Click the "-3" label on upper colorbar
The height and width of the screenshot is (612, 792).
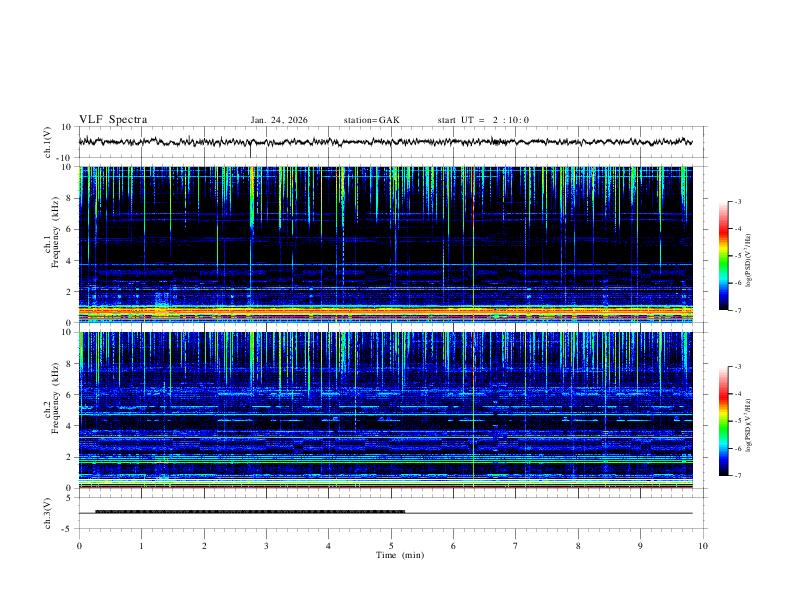737,201
